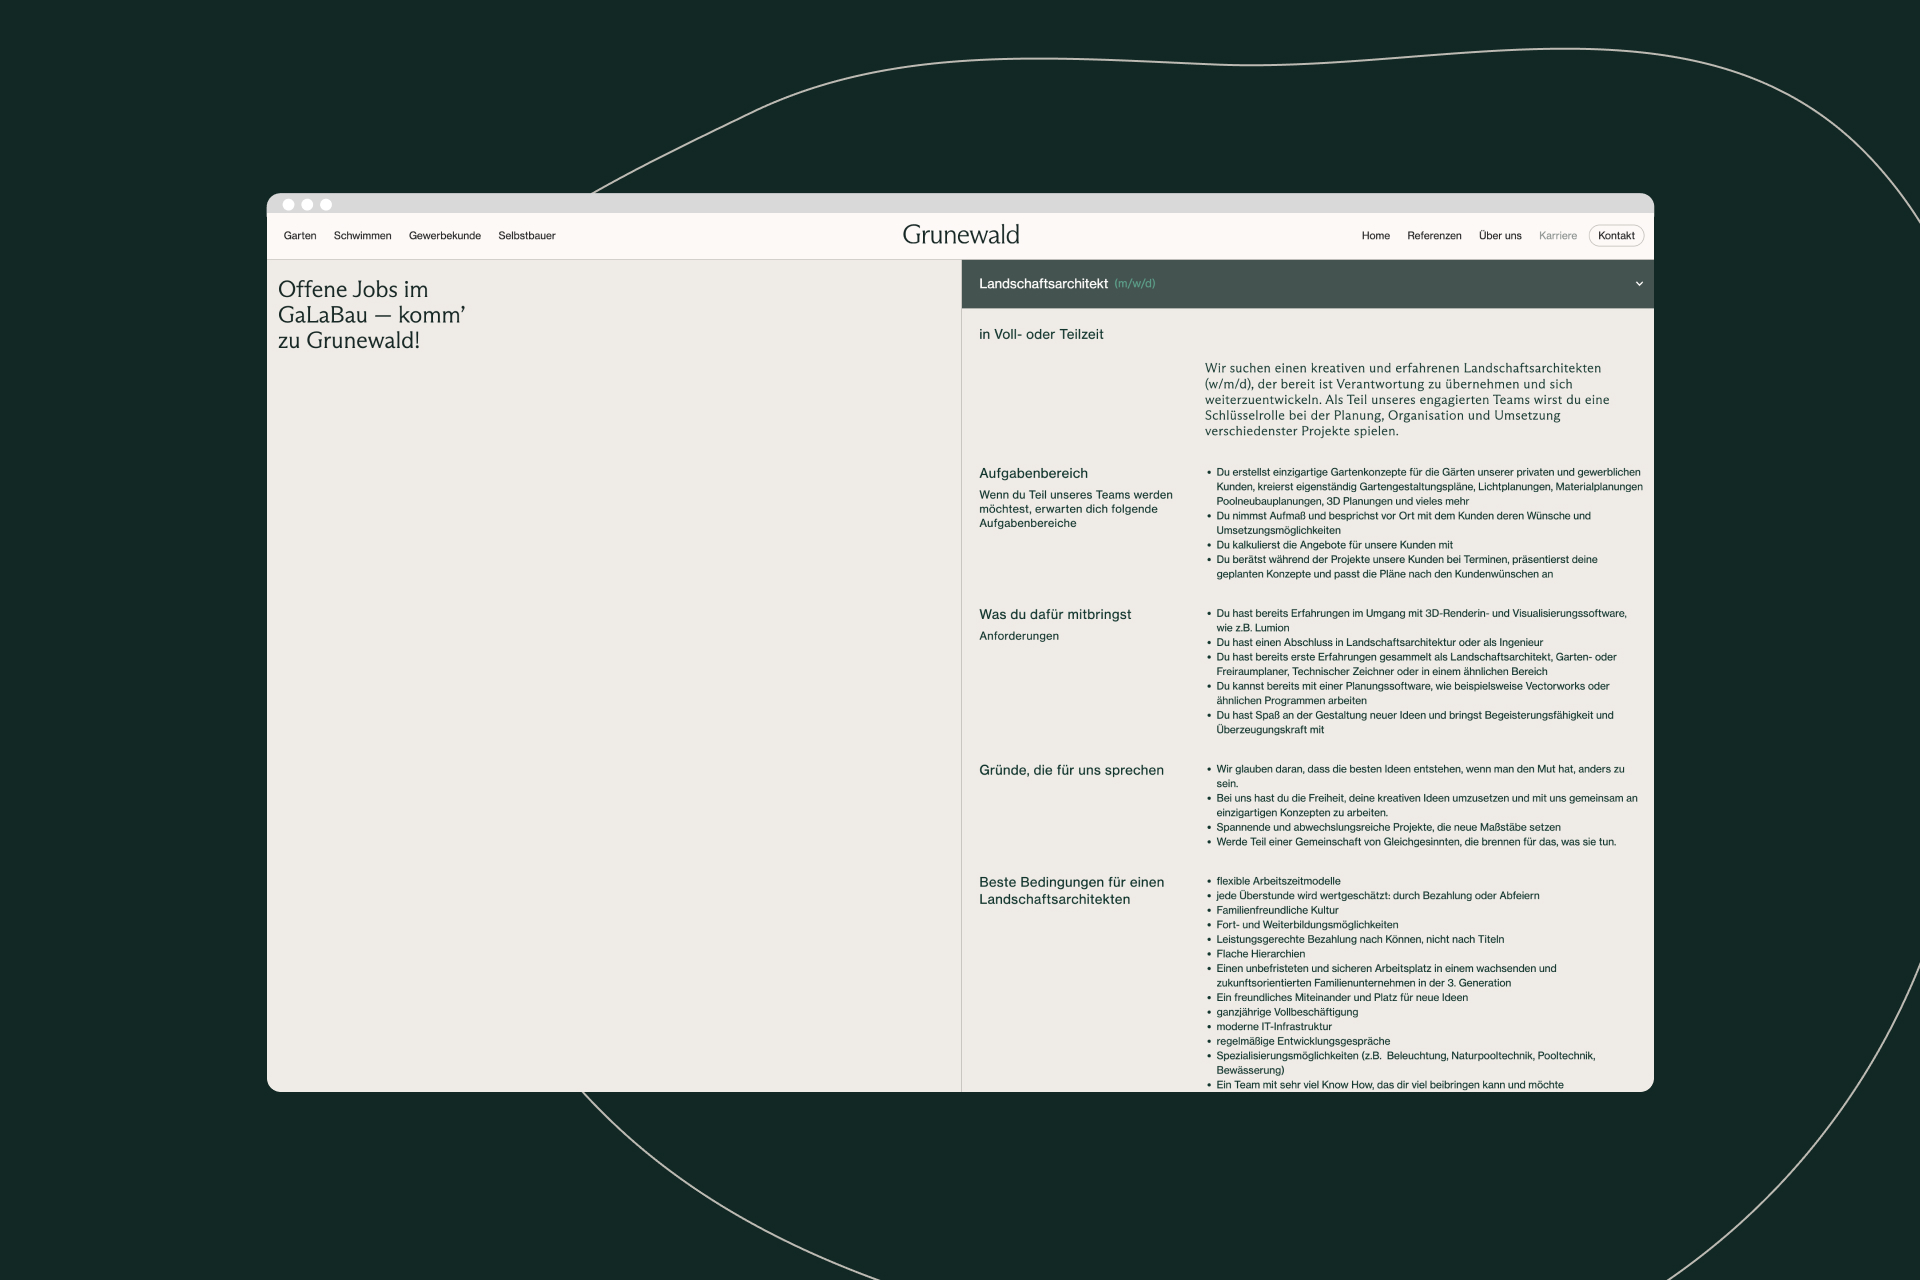This screenshot has height=1280, width=1920.
Task: Open the Schwimmen menu item
Action: (x=362, y=236)
